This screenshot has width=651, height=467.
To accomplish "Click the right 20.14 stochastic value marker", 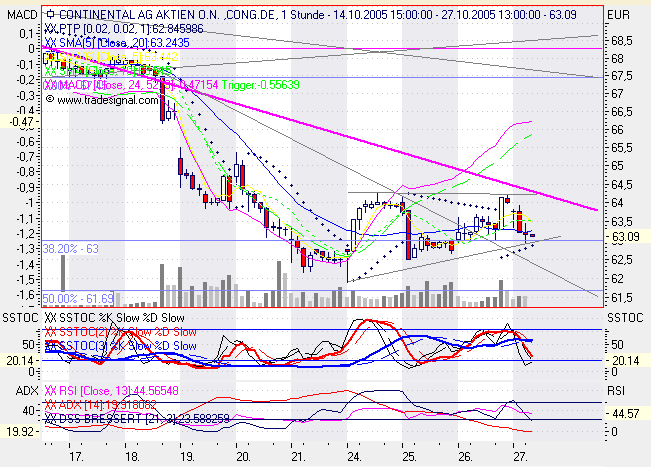I will tap(626, 360).
